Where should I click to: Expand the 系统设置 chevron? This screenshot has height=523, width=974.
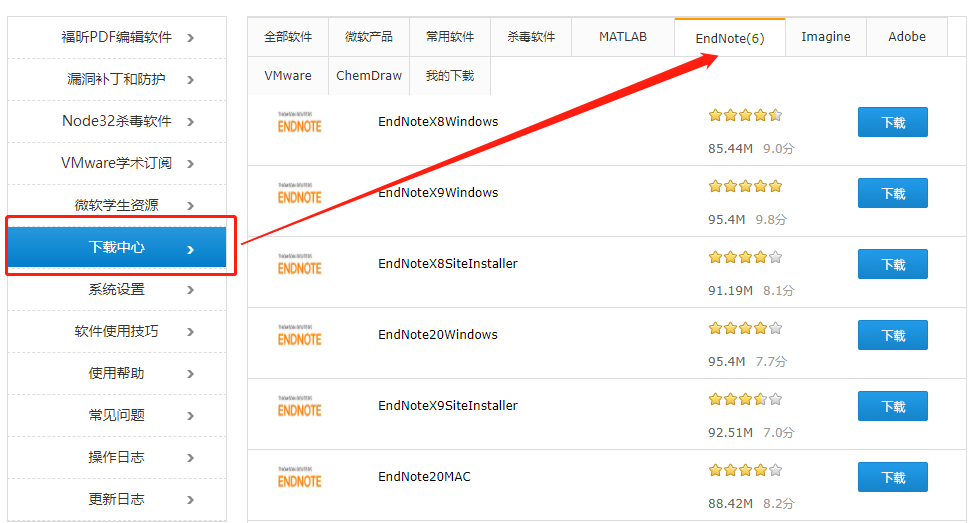point(191,290)
